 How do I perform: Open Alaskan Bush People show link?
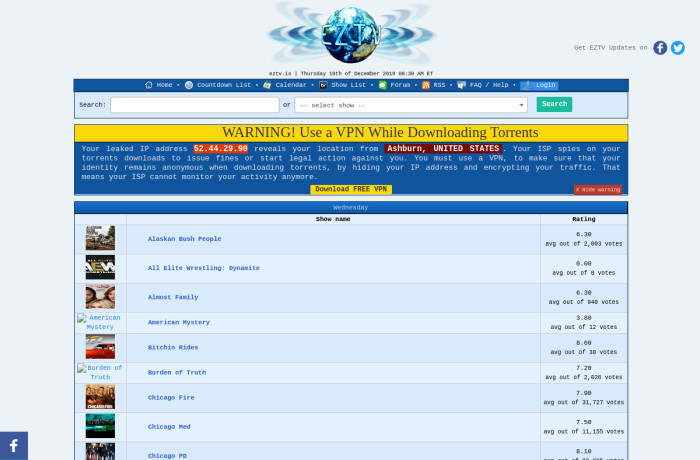184,239
